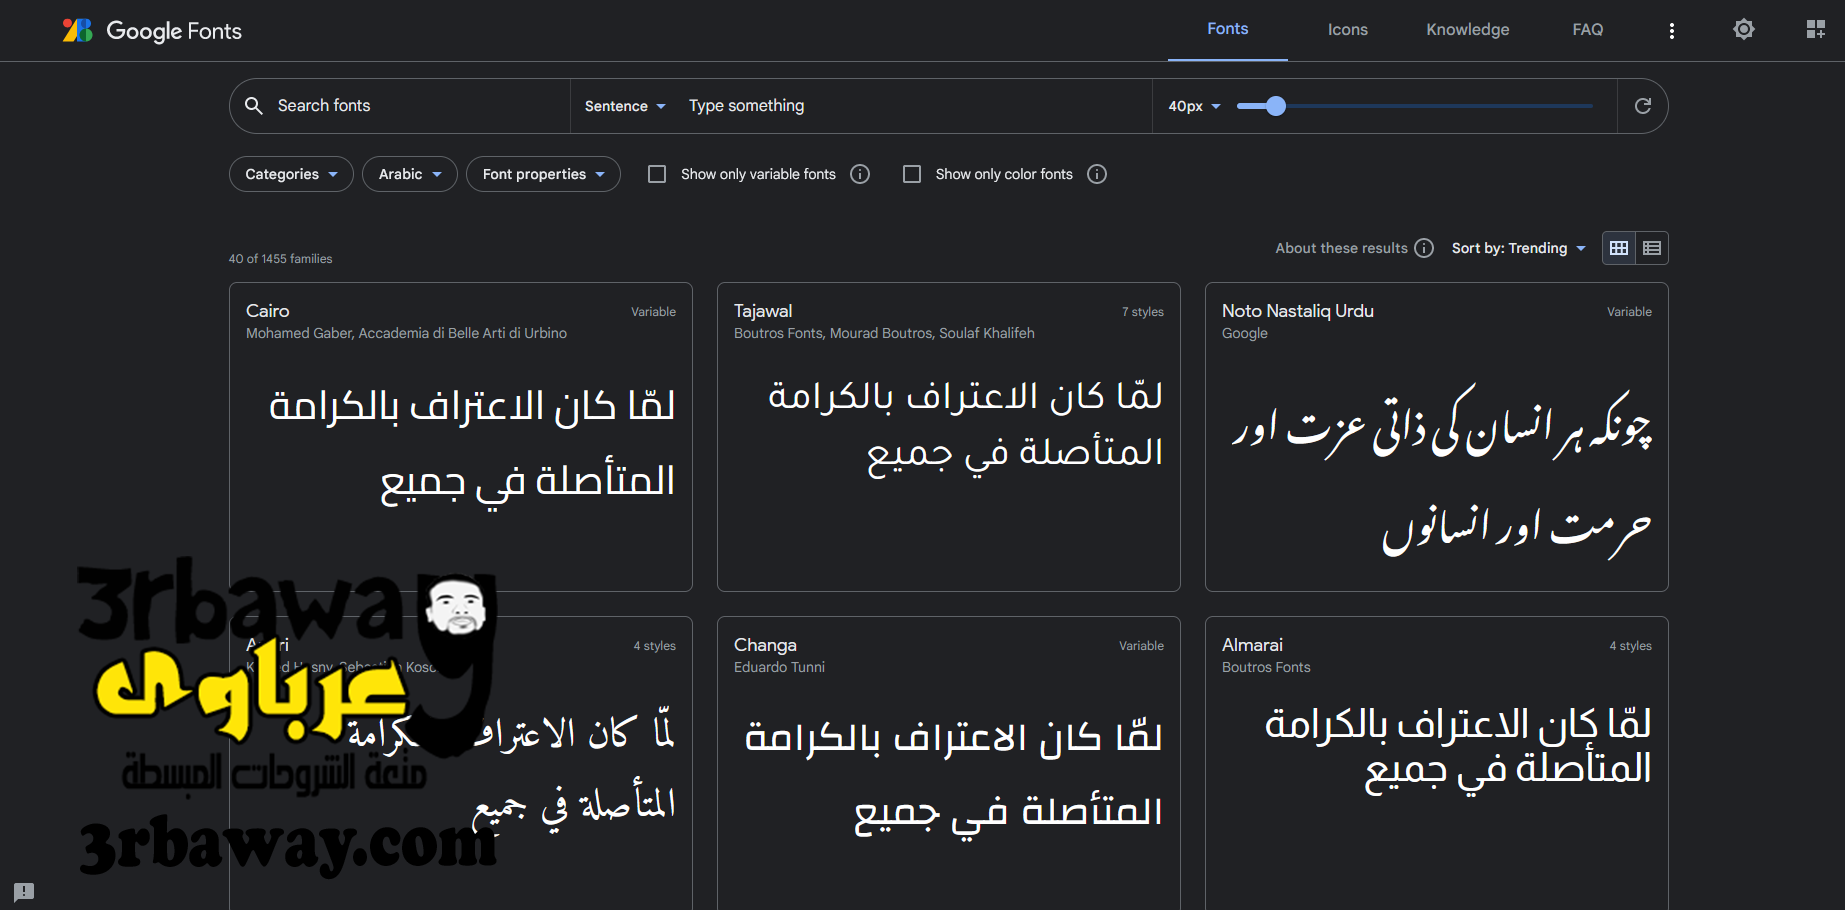
Task: Click 'Variable' label on Noto Nastaliq Urdu
Action: [1629, 312]
